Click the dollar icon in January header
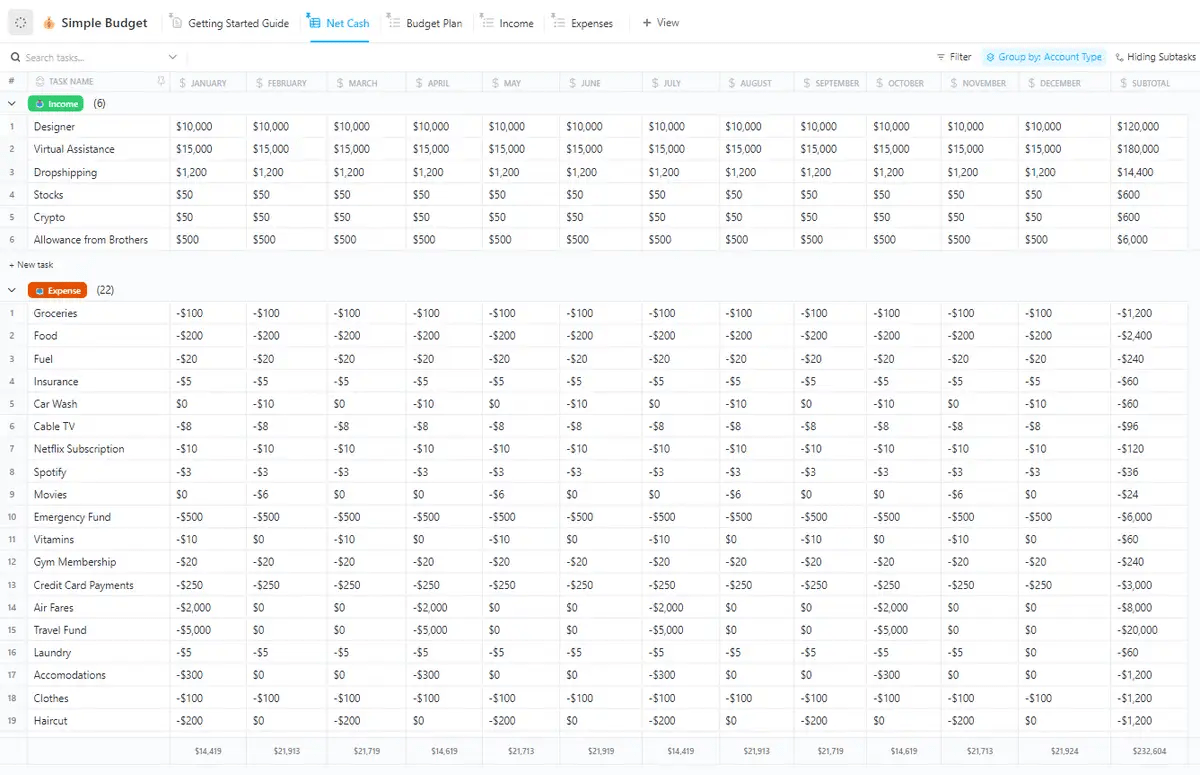The height and width of the screenshot is (775, 1200). click(x=182, y=83)
